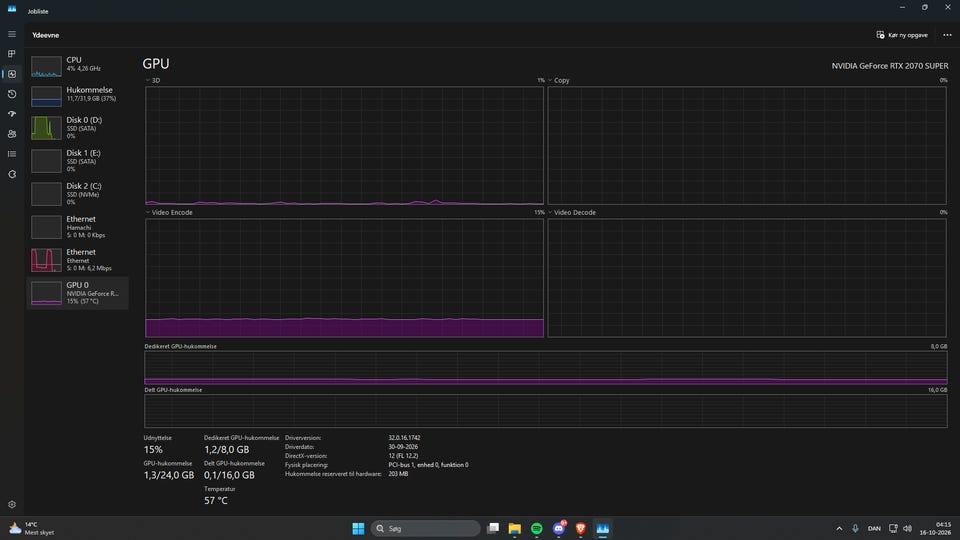Open Discord from the taskbar
The image size is (960, 540).
[559, 528]
